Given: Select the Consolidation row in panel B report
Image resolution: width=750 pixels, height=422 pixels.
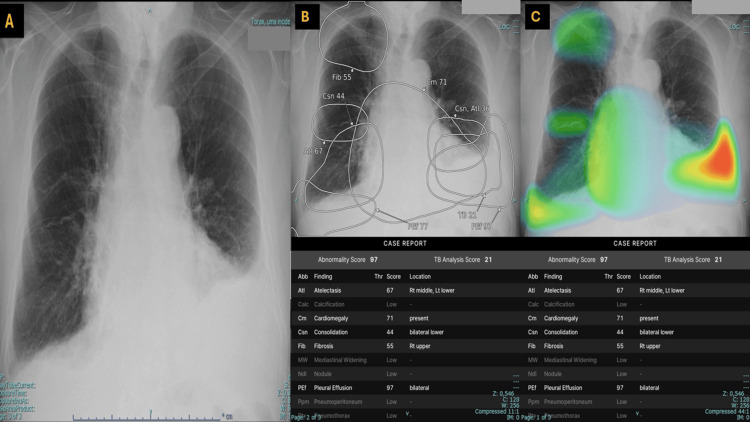Looking at the screenshot, I should click(x=406, y=332).
